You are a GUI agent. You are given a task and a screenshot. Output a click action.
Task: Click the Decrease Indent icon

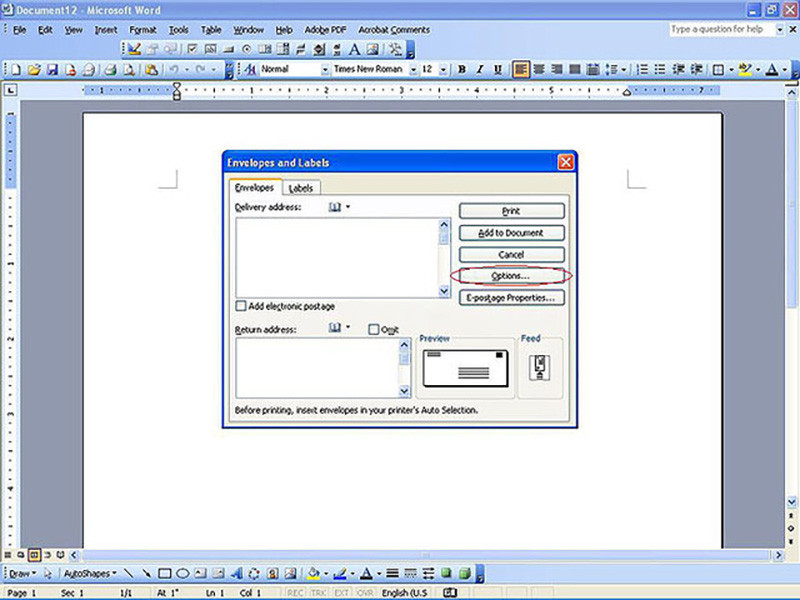(679, 69)
